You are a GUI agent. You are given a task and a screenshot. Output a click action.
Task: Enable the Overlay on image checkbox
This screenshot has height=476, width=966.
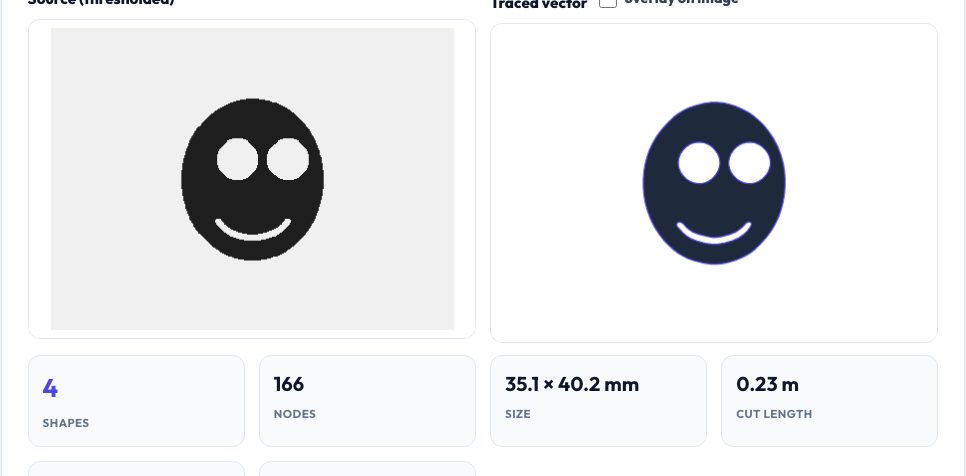click(607, 2)
